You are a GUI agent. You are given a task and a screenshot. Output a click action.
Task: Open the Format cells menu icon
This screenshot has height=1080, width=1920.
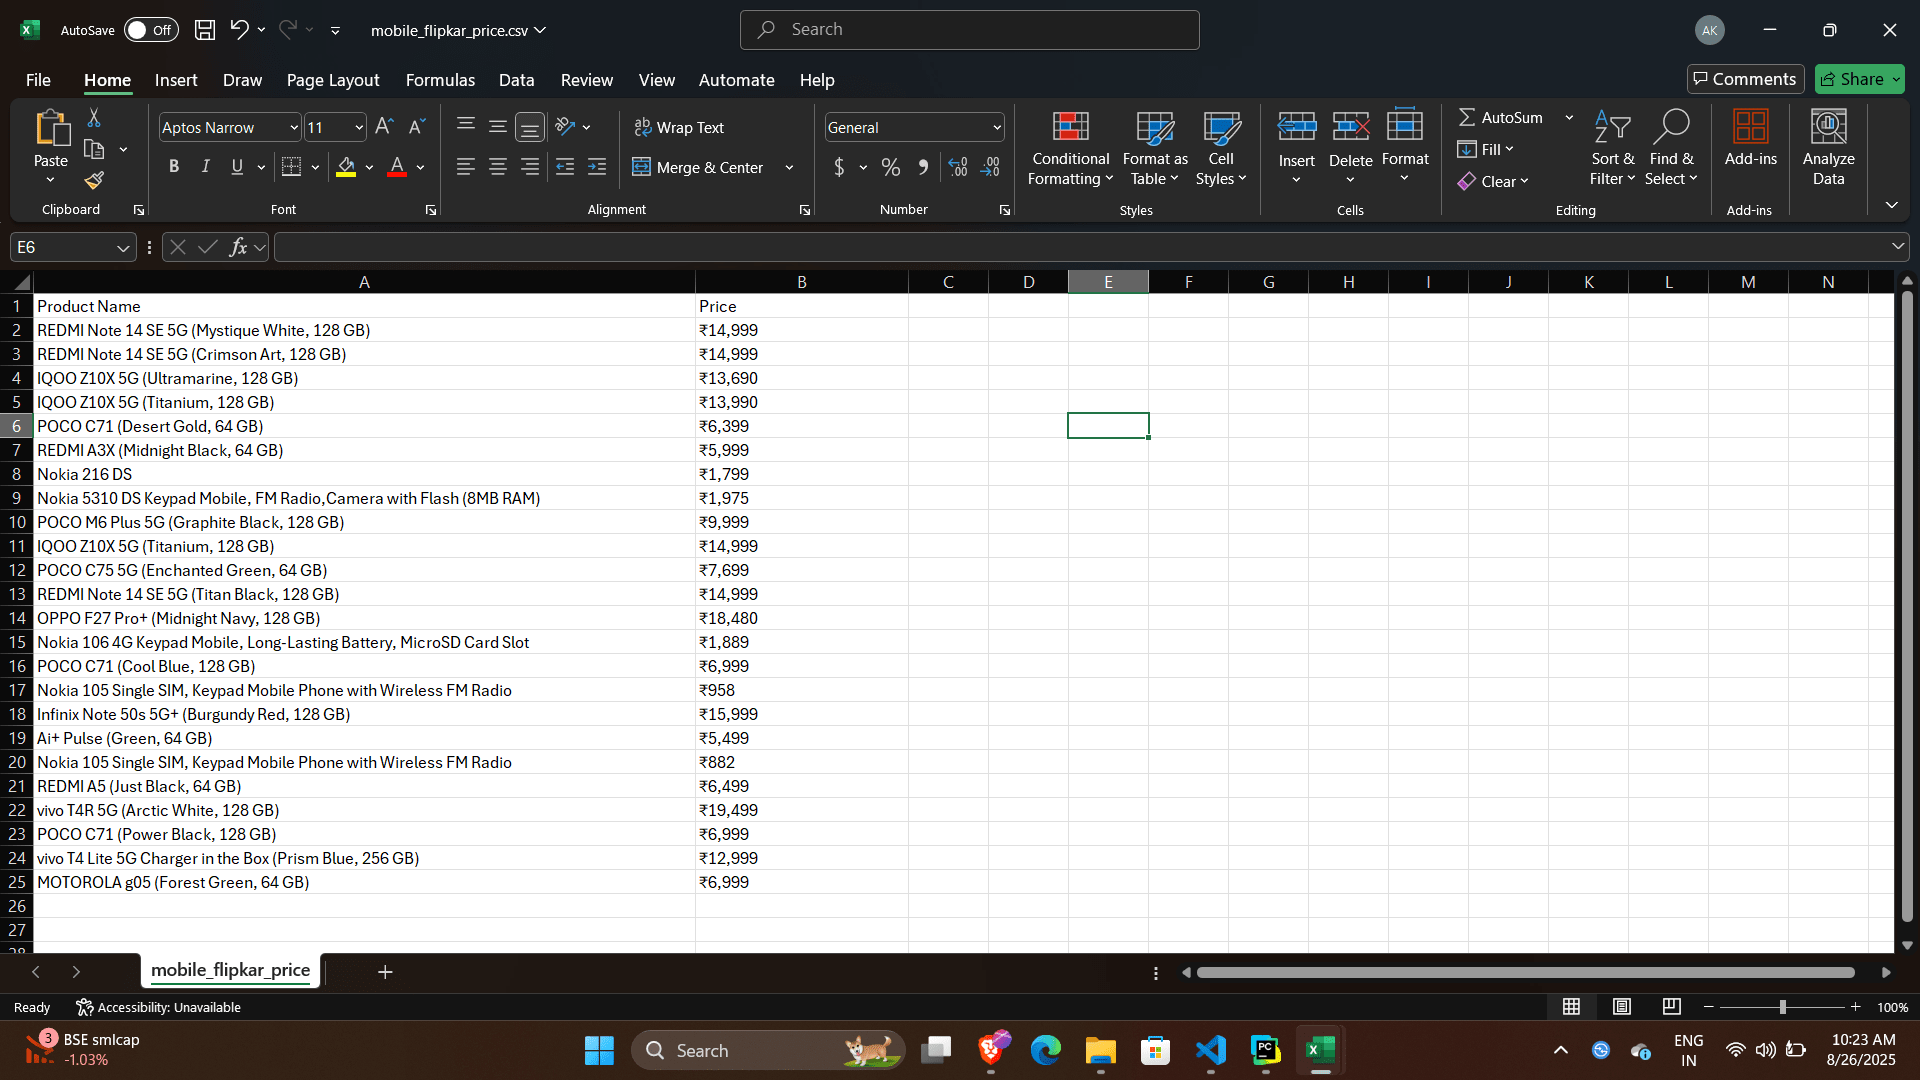(x=1405, y=127)
